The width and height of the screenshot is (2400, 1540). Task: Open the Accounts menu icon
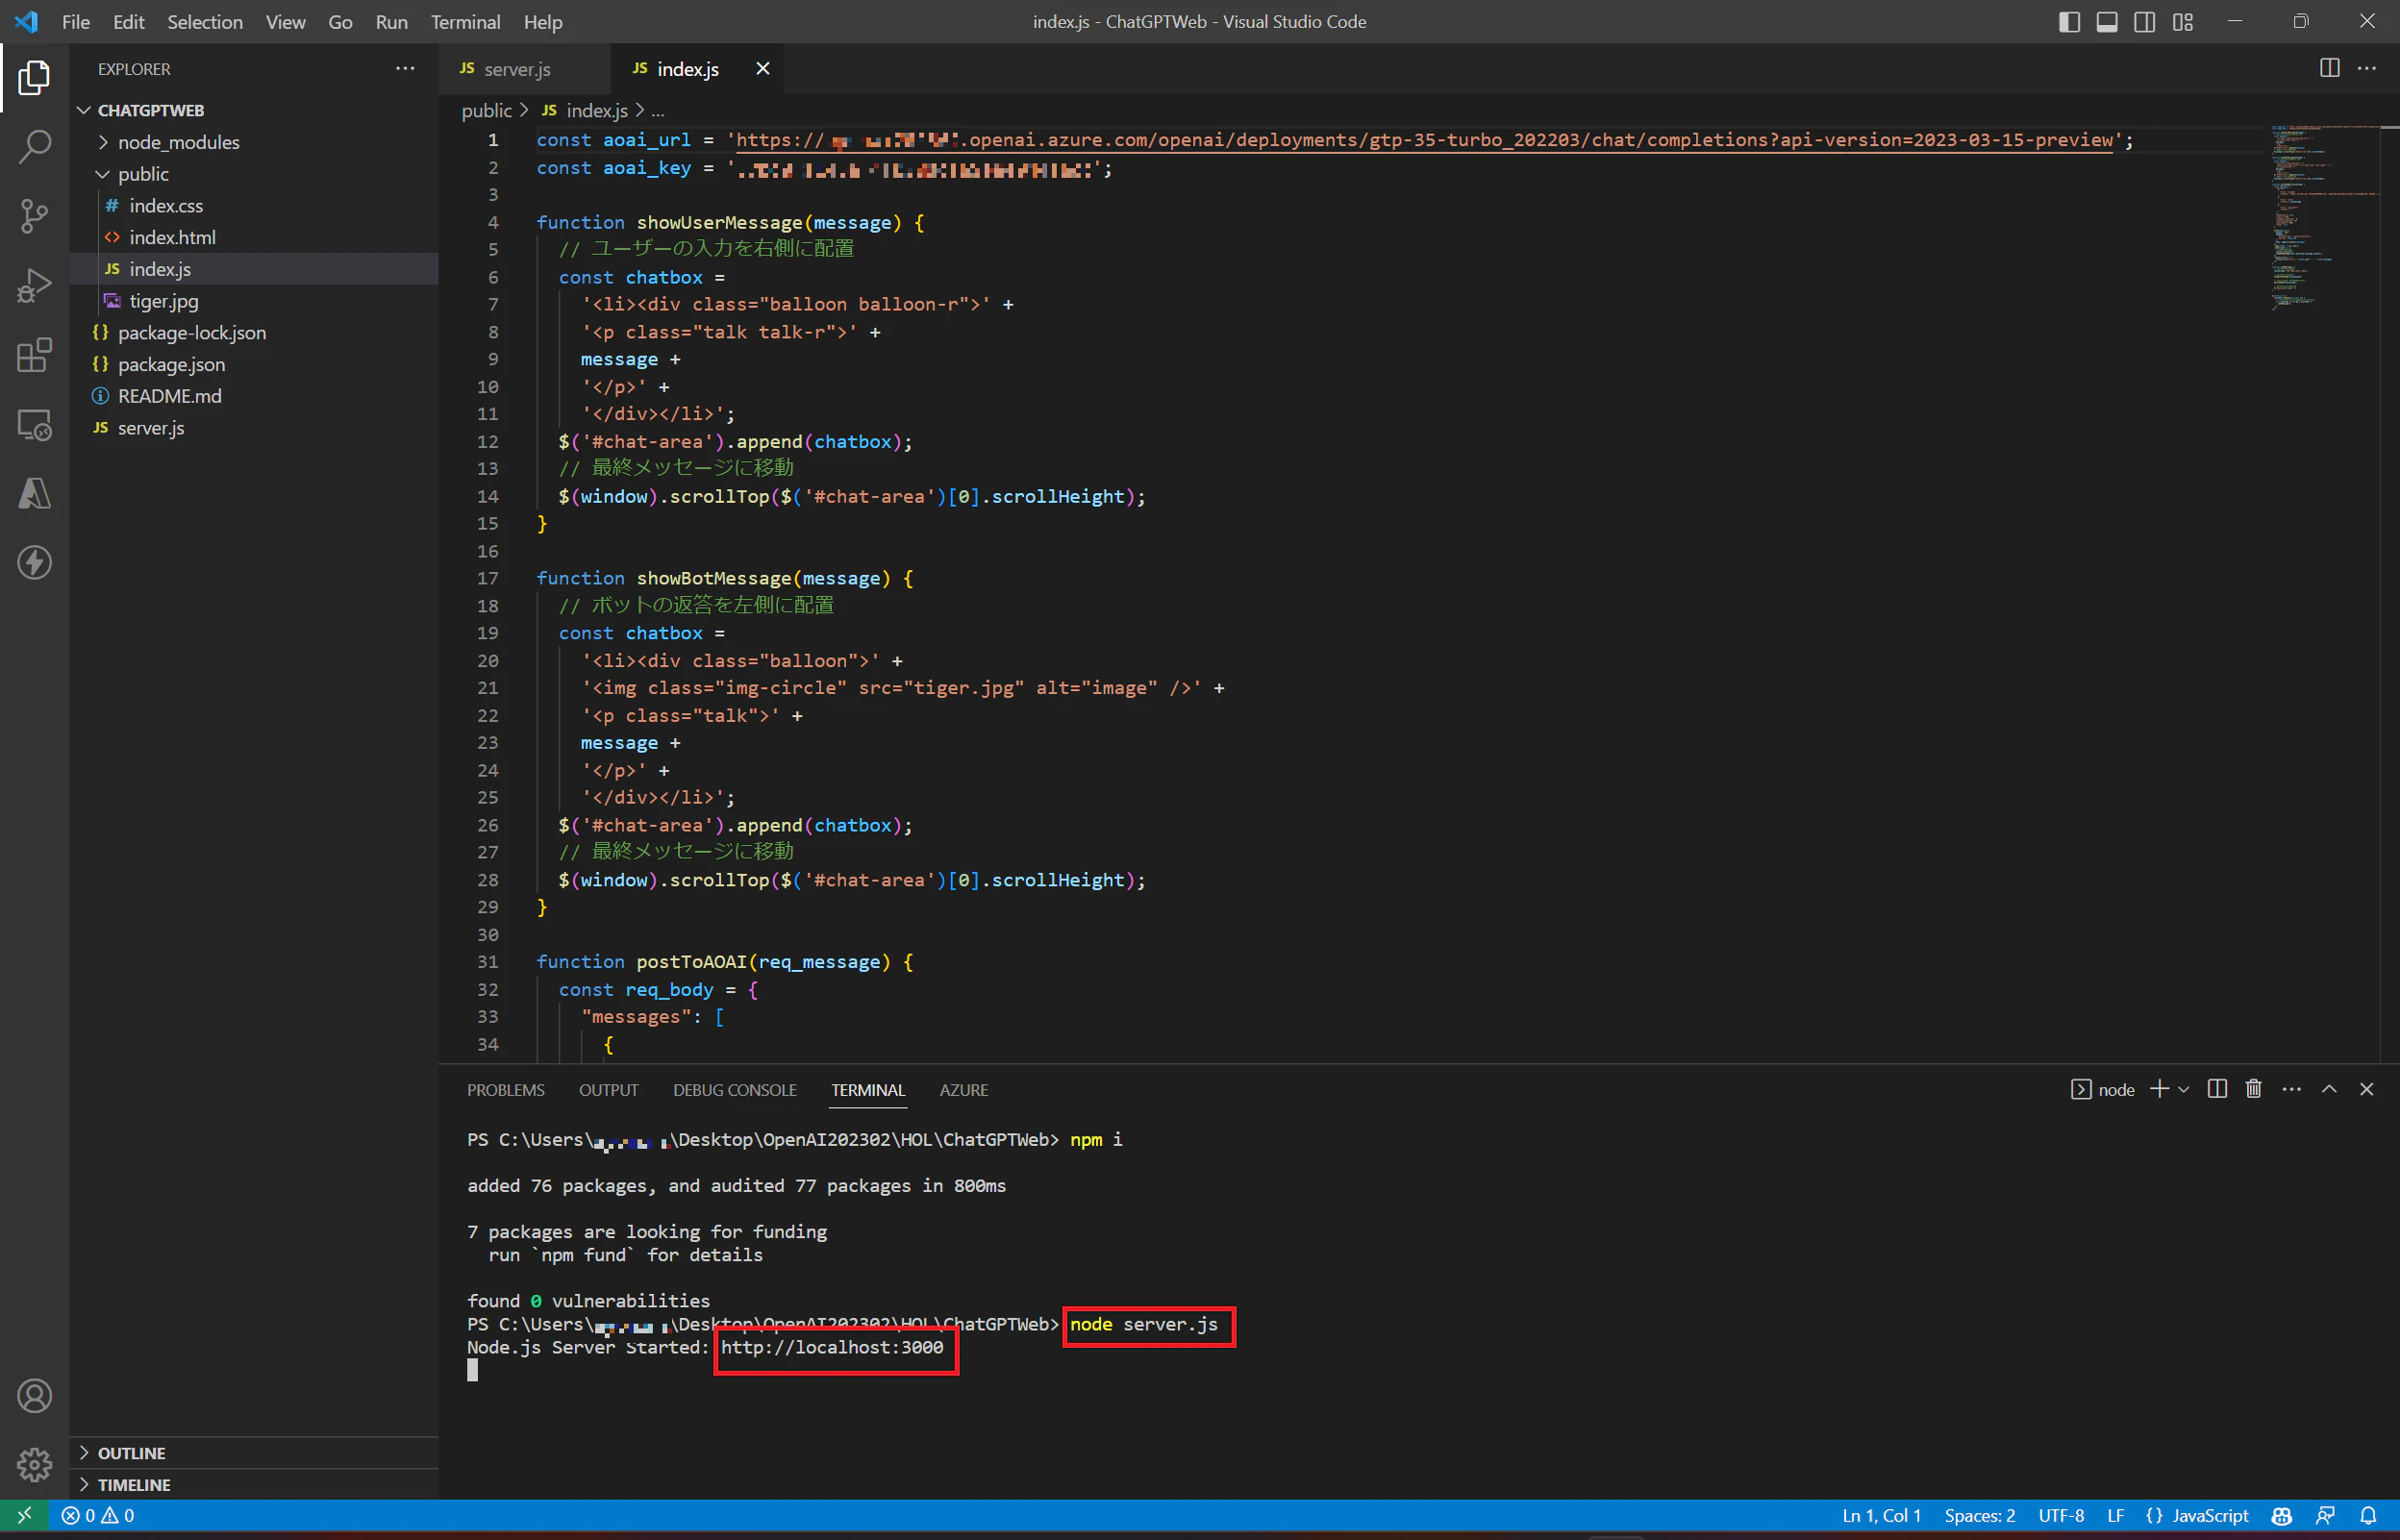34,1396
